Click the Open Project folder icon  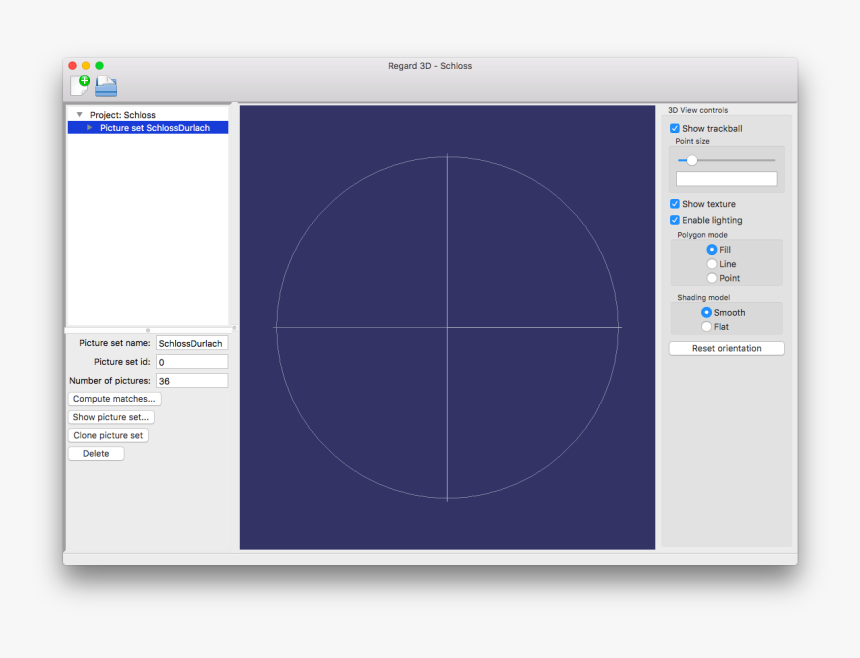106,86
